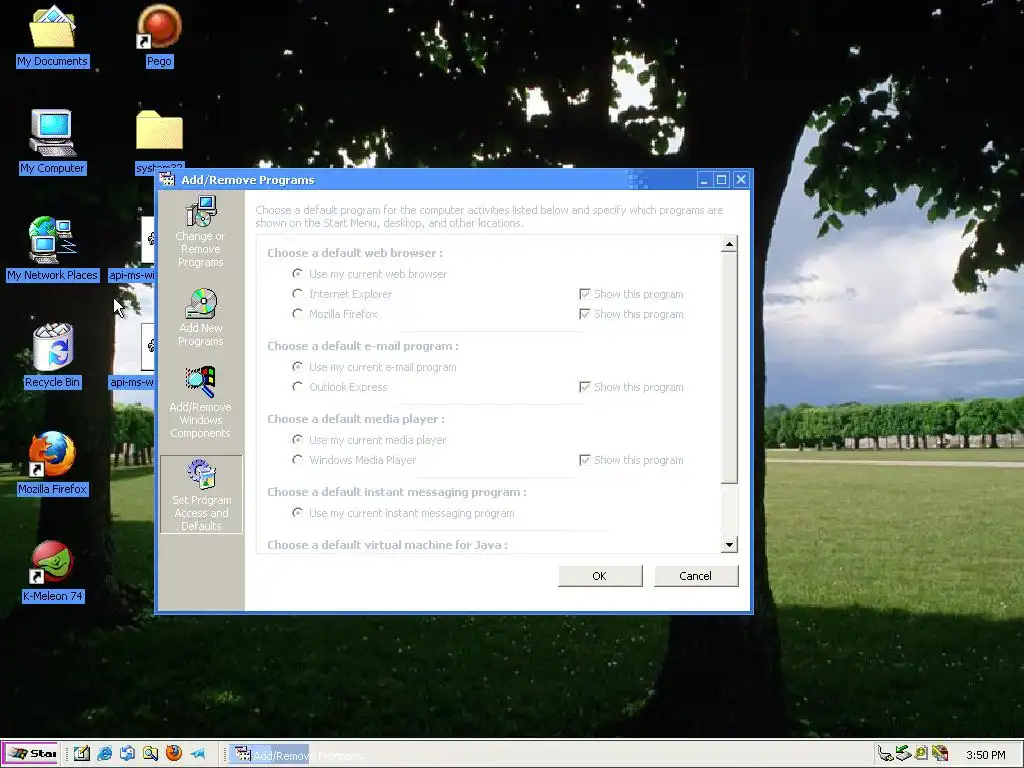Choose Use my current media player
The height and width of the screenshot is (768, 1024).
[369, 440]
